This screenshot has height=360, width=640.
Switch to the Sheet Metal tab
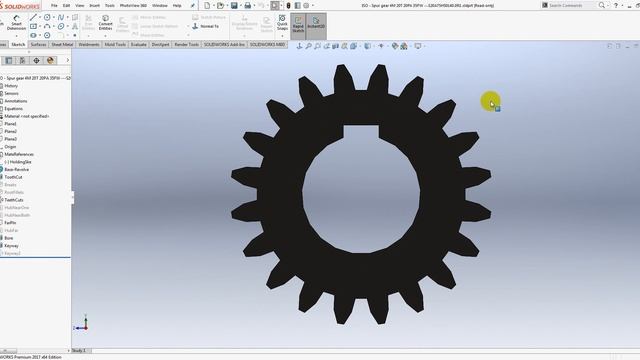62,44
